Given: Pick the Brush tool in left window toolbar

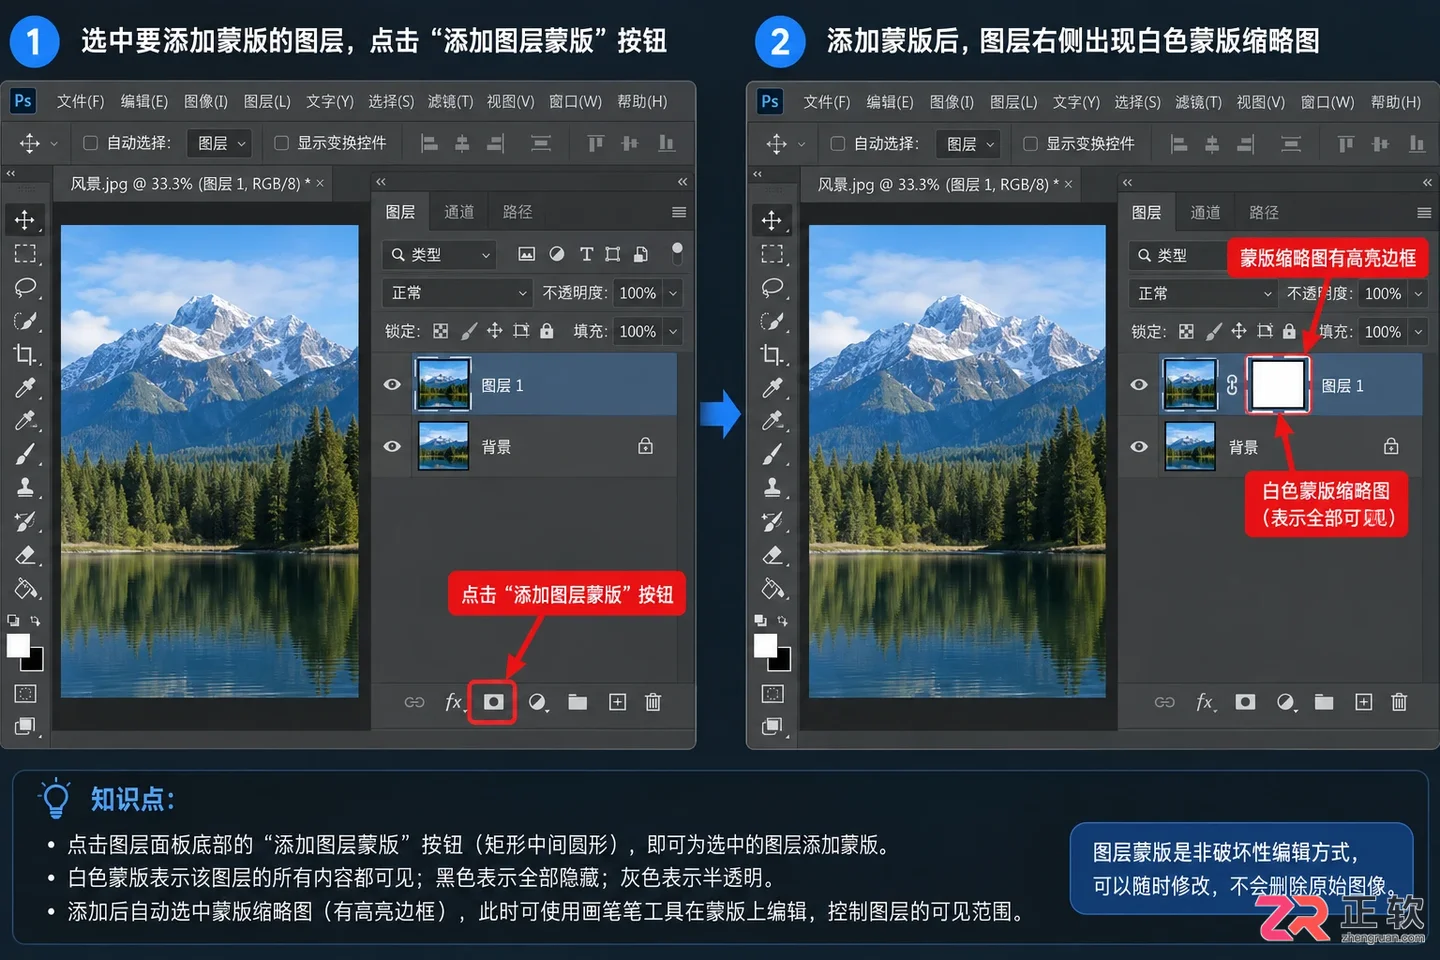Looking at the screenshot, I should point(25,454).
